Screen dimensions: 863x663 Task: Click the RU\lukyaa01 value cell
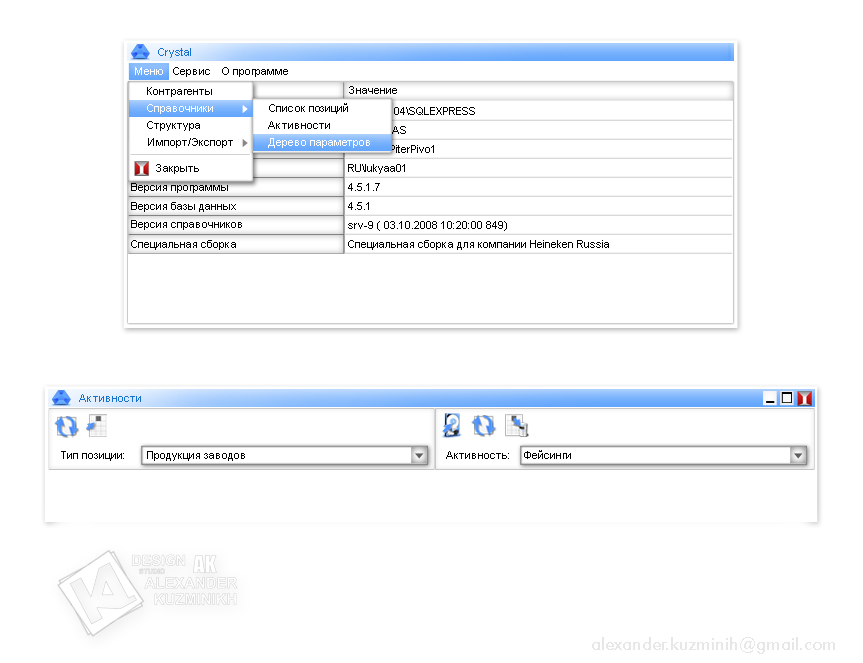pyautogui.click(x=538, y=168)
